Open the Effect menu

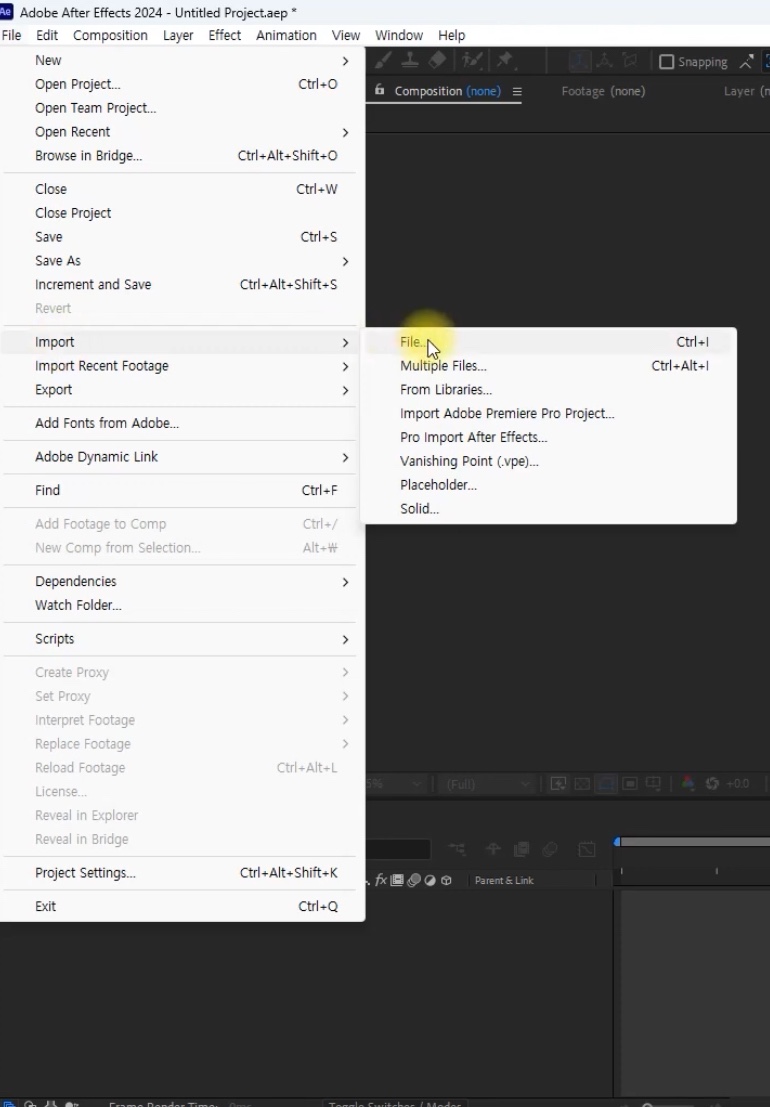pyautogui.click(x=224, y=35)
